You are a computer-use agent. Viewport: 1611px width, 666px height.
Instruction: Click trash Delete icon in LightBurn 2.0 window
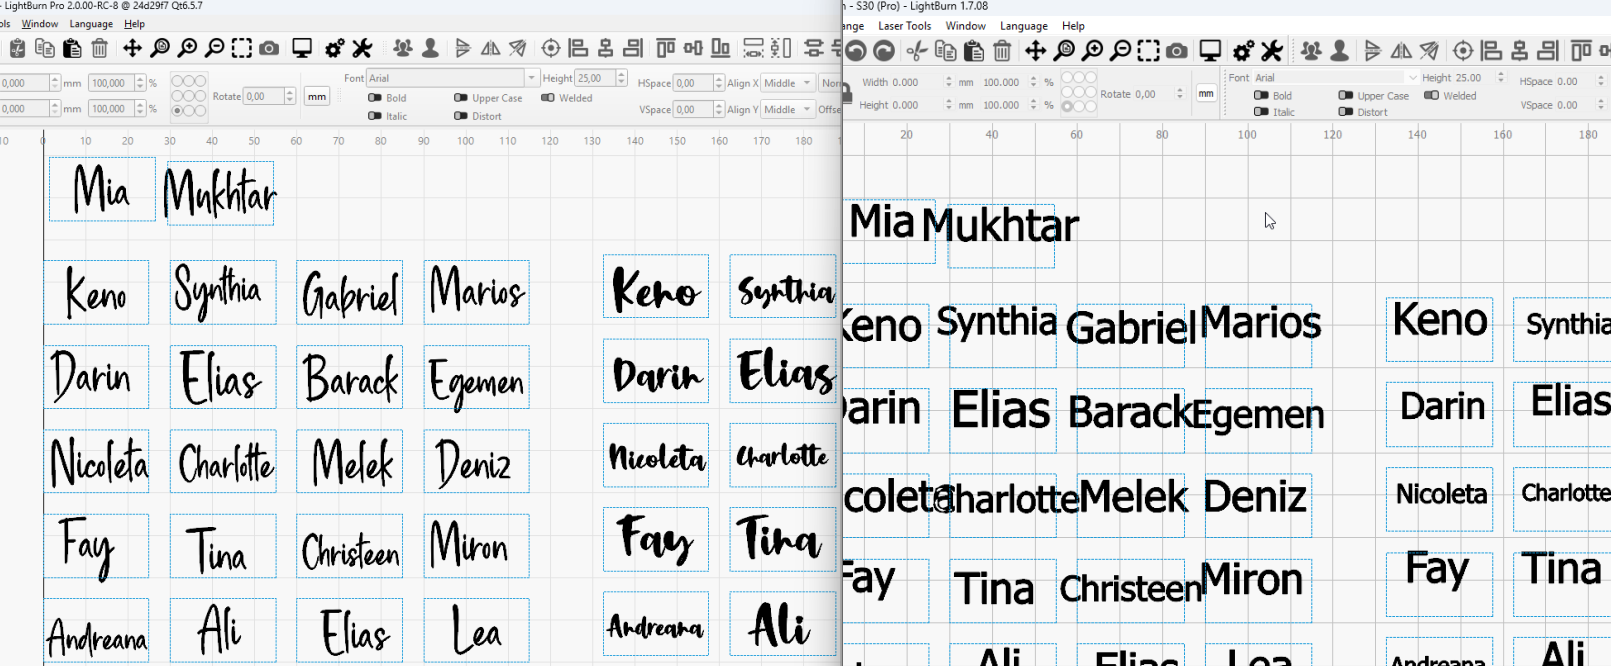(x=100, y=48)
